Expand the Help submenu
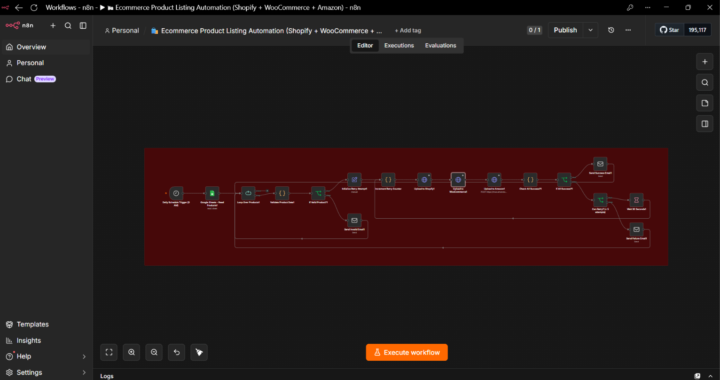720x380 pixels. (84, 357)
